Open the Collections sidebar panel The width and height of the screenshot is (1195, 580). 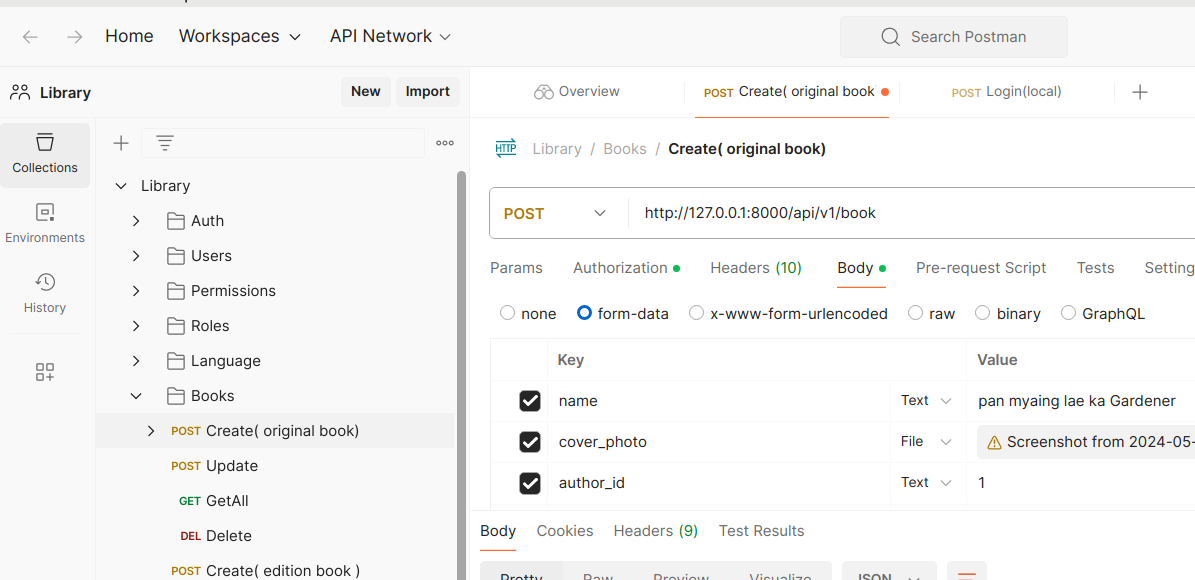[45, 154]
